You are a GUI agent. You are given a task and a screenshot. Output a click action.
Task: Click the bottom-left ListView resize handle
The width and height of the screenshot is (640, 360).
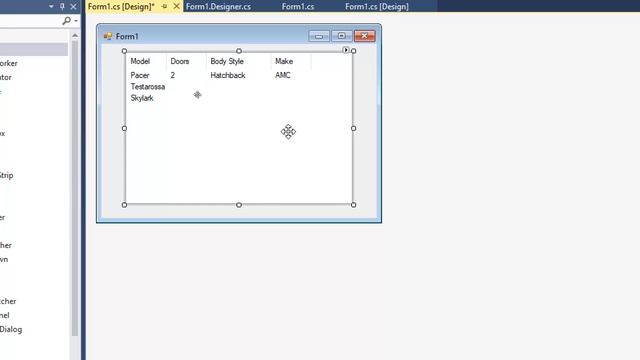coord(124,205)
